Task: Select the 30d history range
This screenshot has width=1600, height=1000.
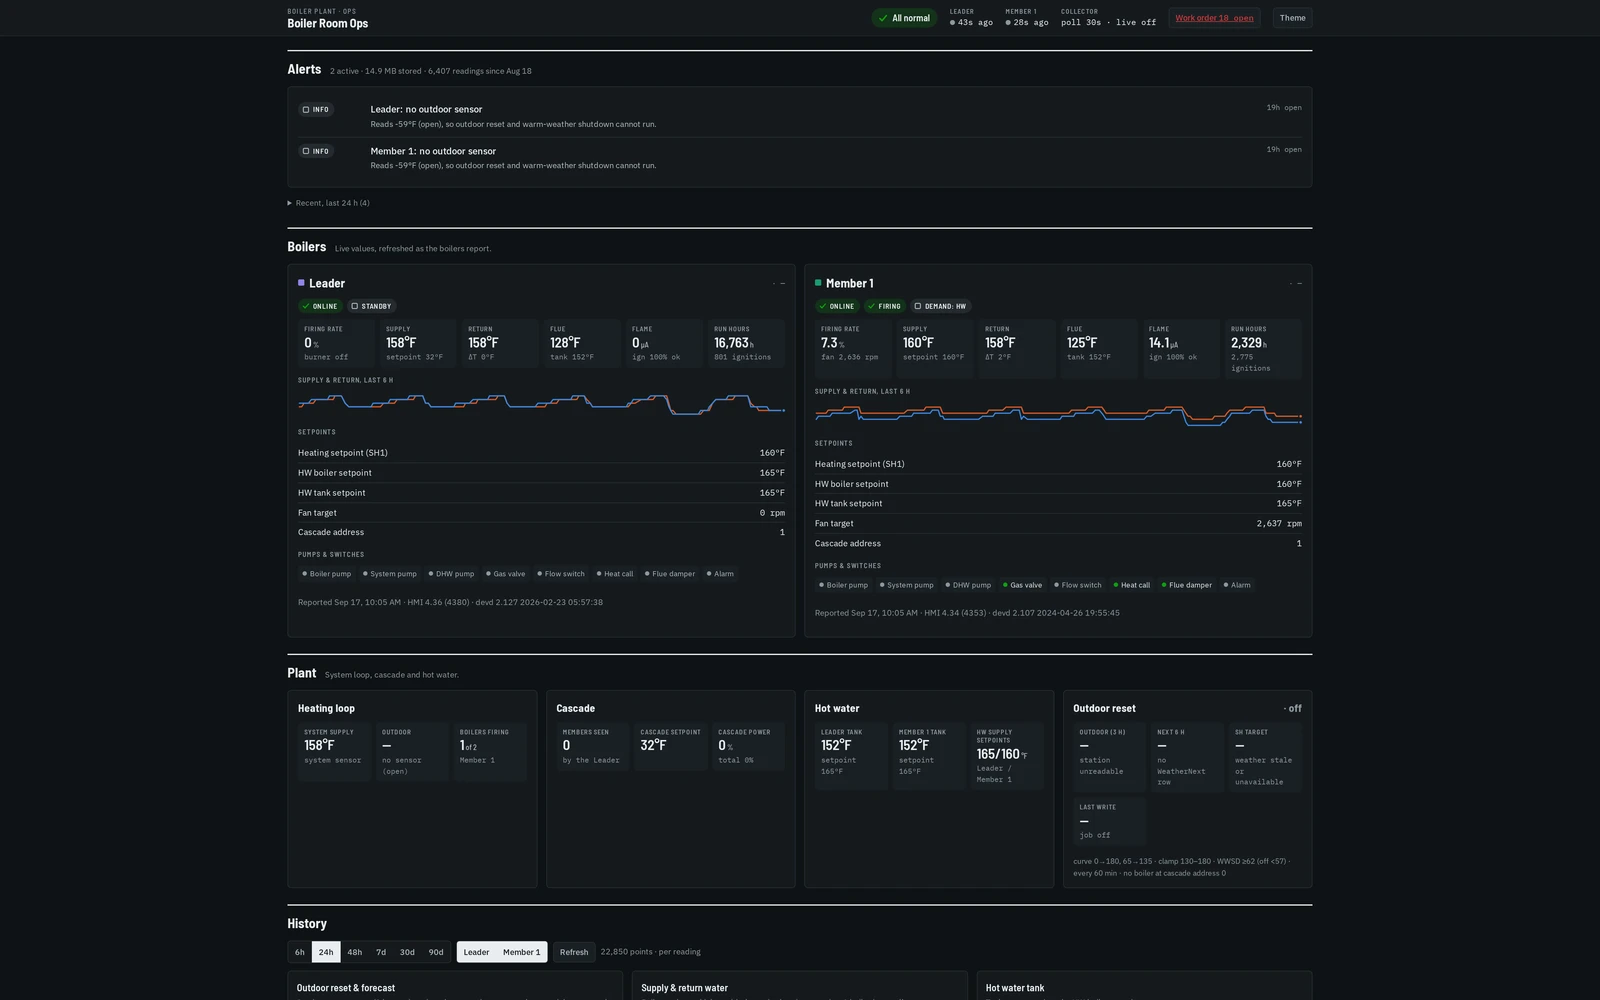Action: (x=407, y=952)
